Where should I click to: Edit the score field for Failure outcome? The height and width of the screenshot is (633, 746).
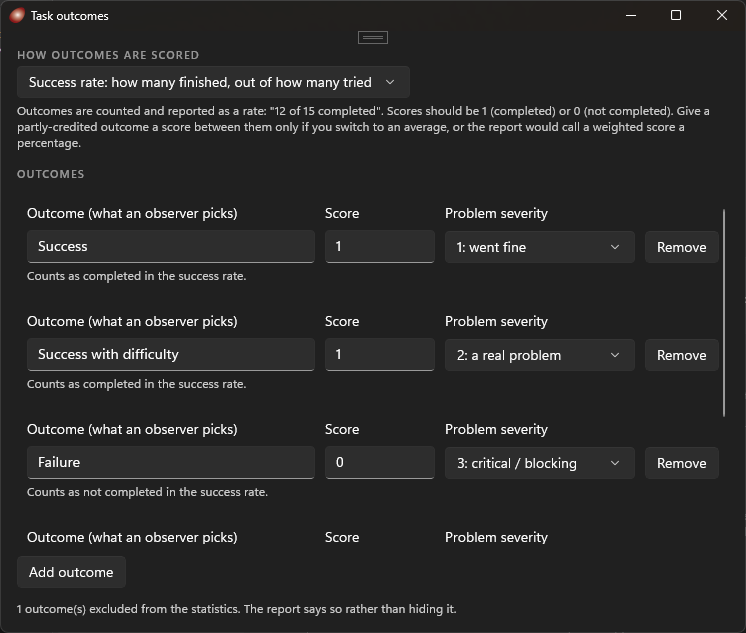tap(380, 463)
